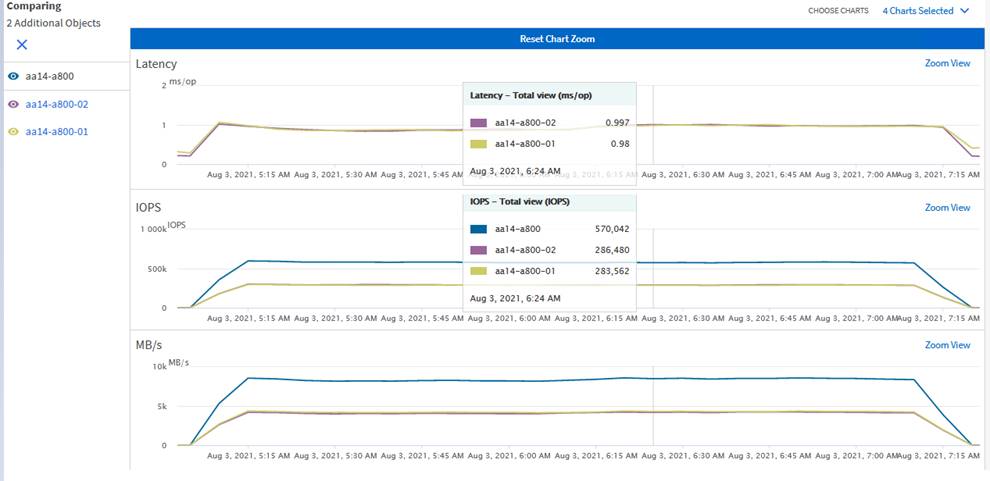Viewport: 990px width, 481px height.
Task: Click the Latency chart title
Action: click(156, 64)
